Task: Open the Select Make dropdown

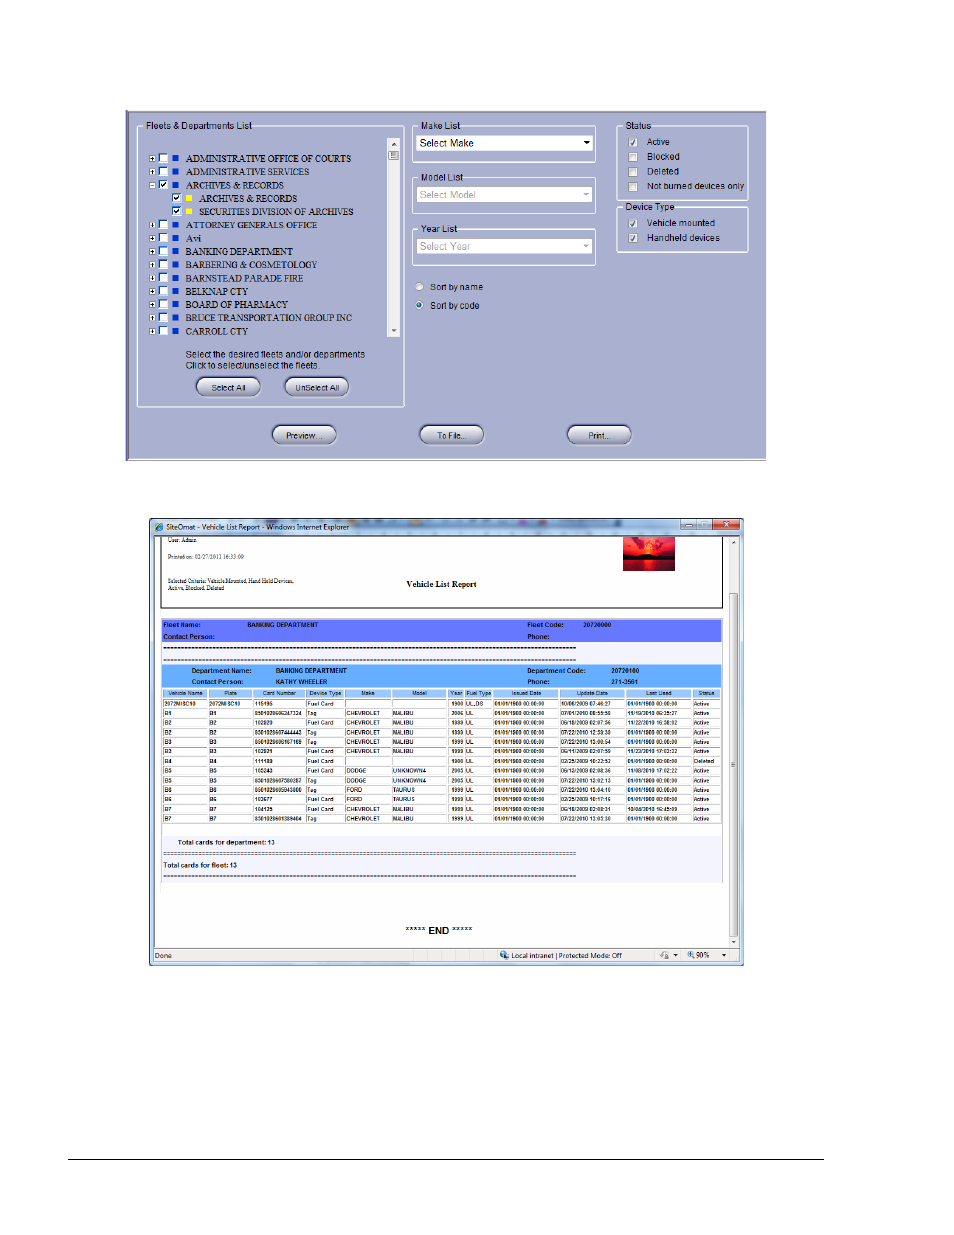Action: [505, 143]
